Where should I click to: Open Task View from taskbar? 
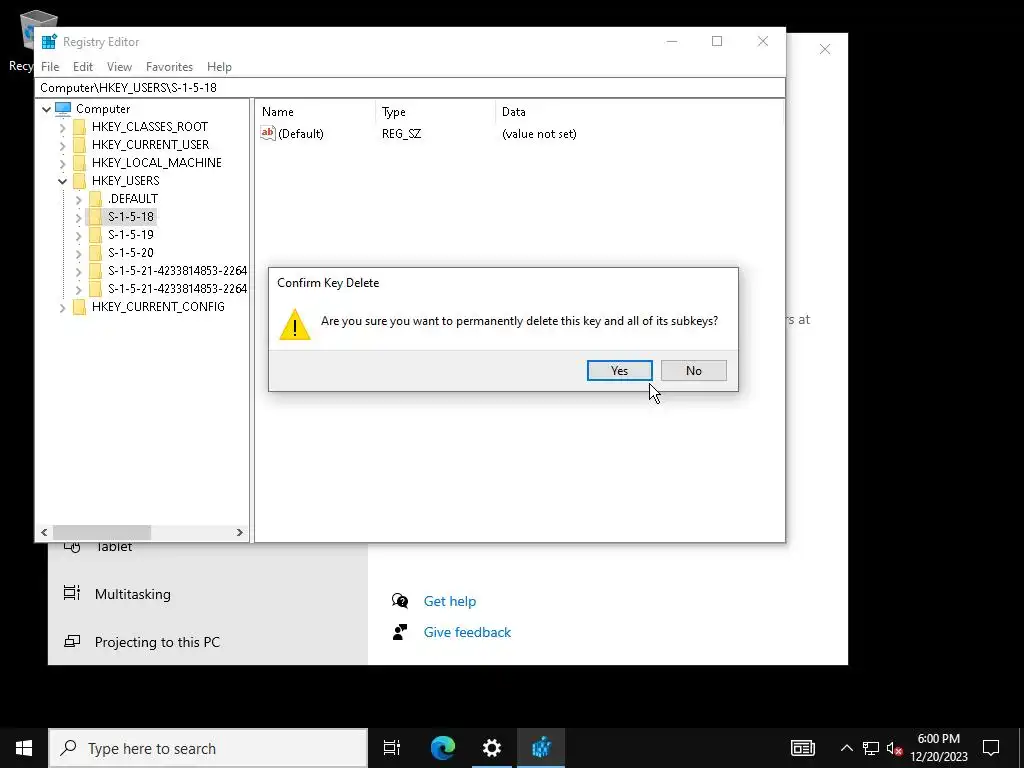392,748
